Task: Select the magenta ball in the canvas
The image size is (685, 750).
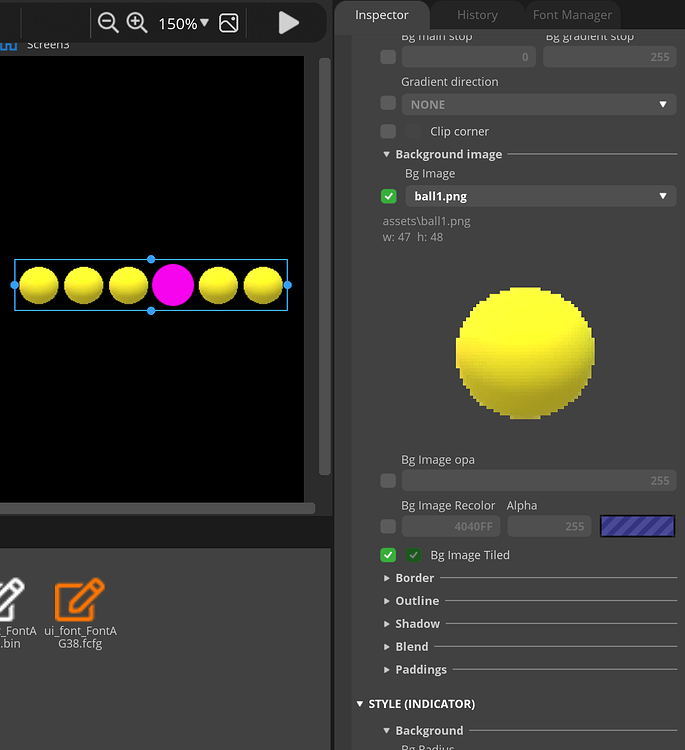Action: click(173, 285)
